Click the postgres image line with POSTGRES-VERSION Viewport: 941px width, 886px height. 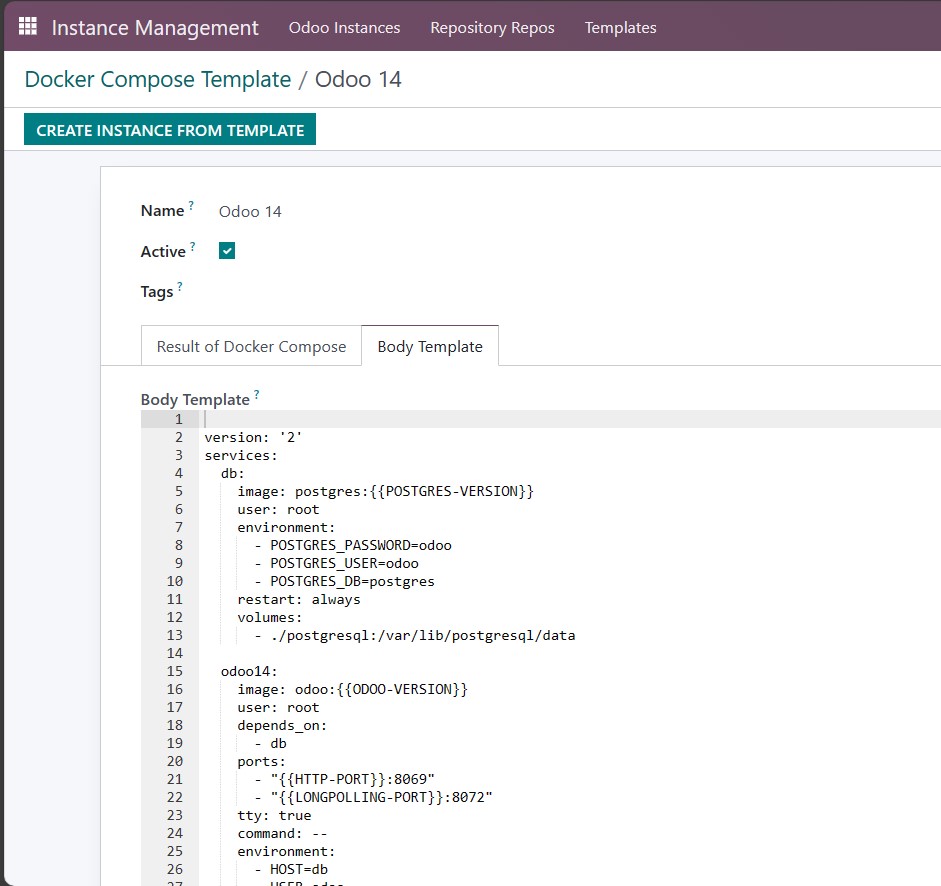coord(385,491)
